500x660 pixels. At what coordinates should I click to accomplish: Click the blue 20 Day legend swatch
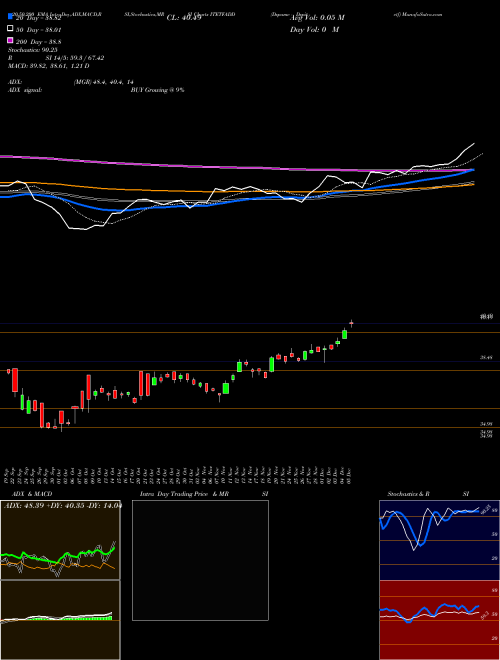[x=11, y=17]
